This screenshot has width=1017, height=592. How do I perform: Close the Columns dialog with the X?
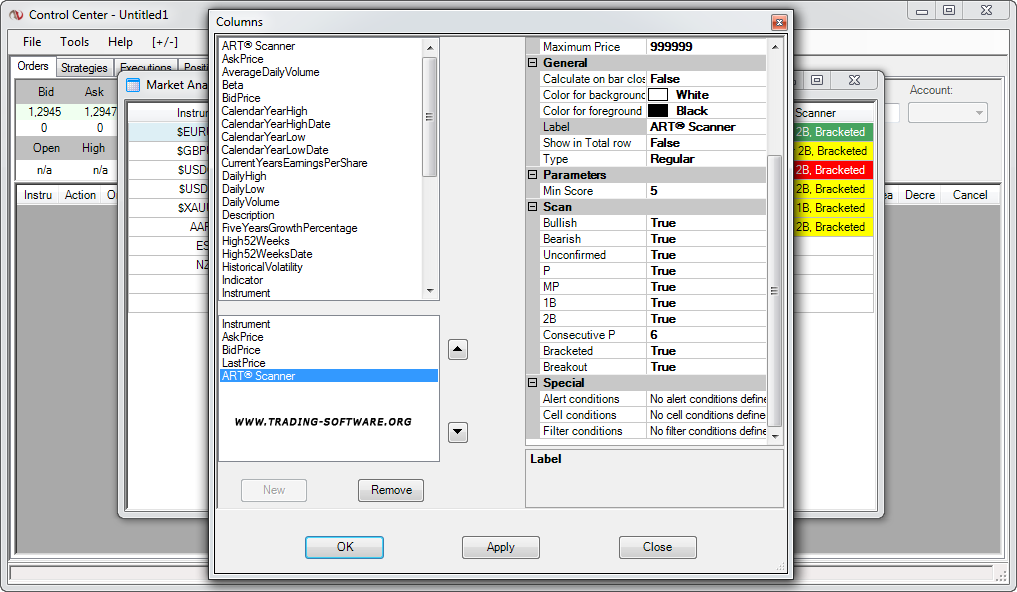pos(778,22)
